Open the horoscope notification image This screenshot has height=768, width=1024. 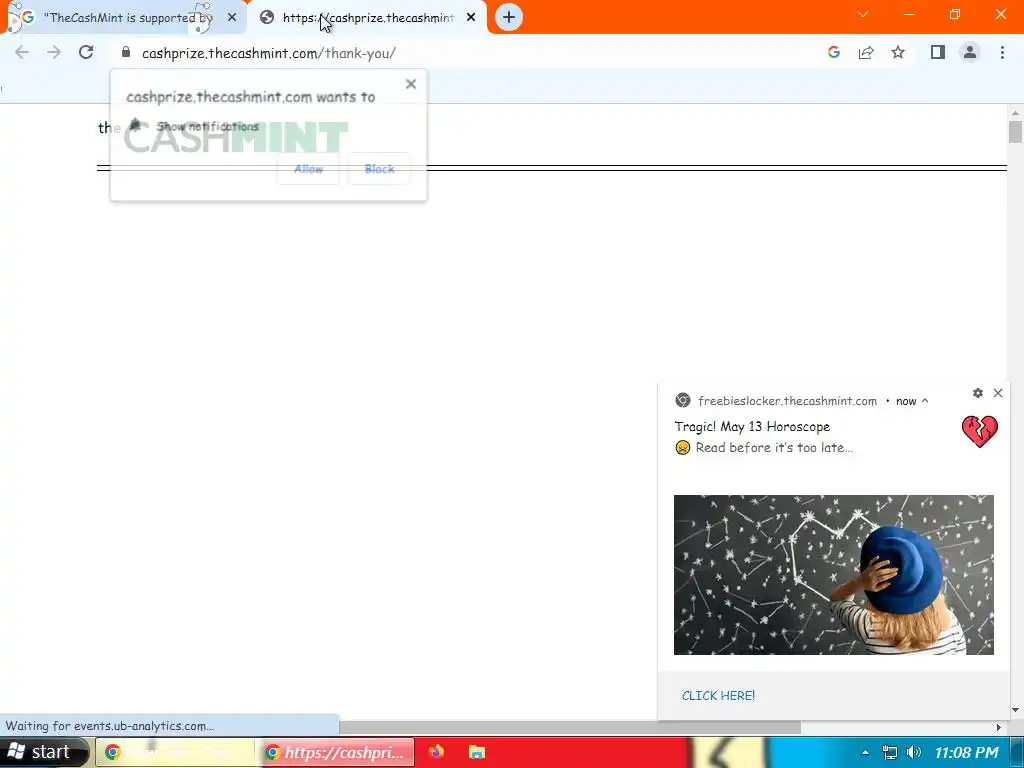coord(833,575)
